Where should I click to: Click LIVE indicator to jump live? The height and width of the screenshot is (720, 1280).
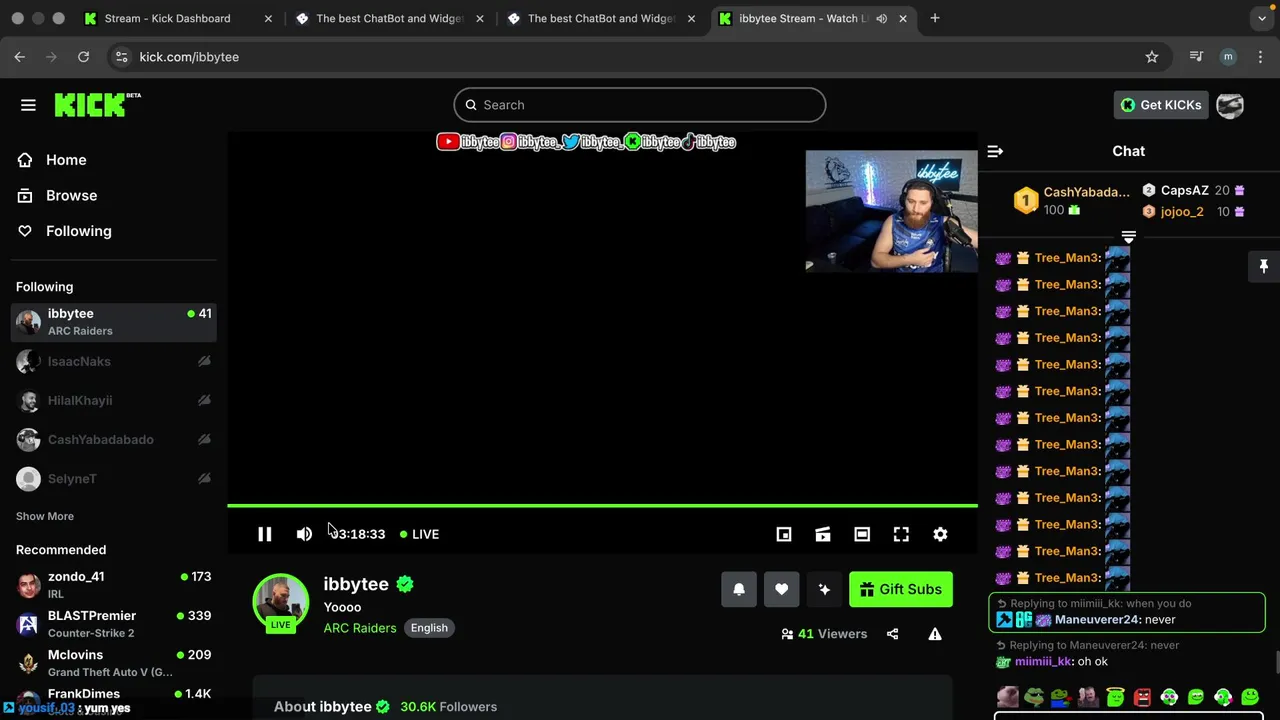point(419,534)
